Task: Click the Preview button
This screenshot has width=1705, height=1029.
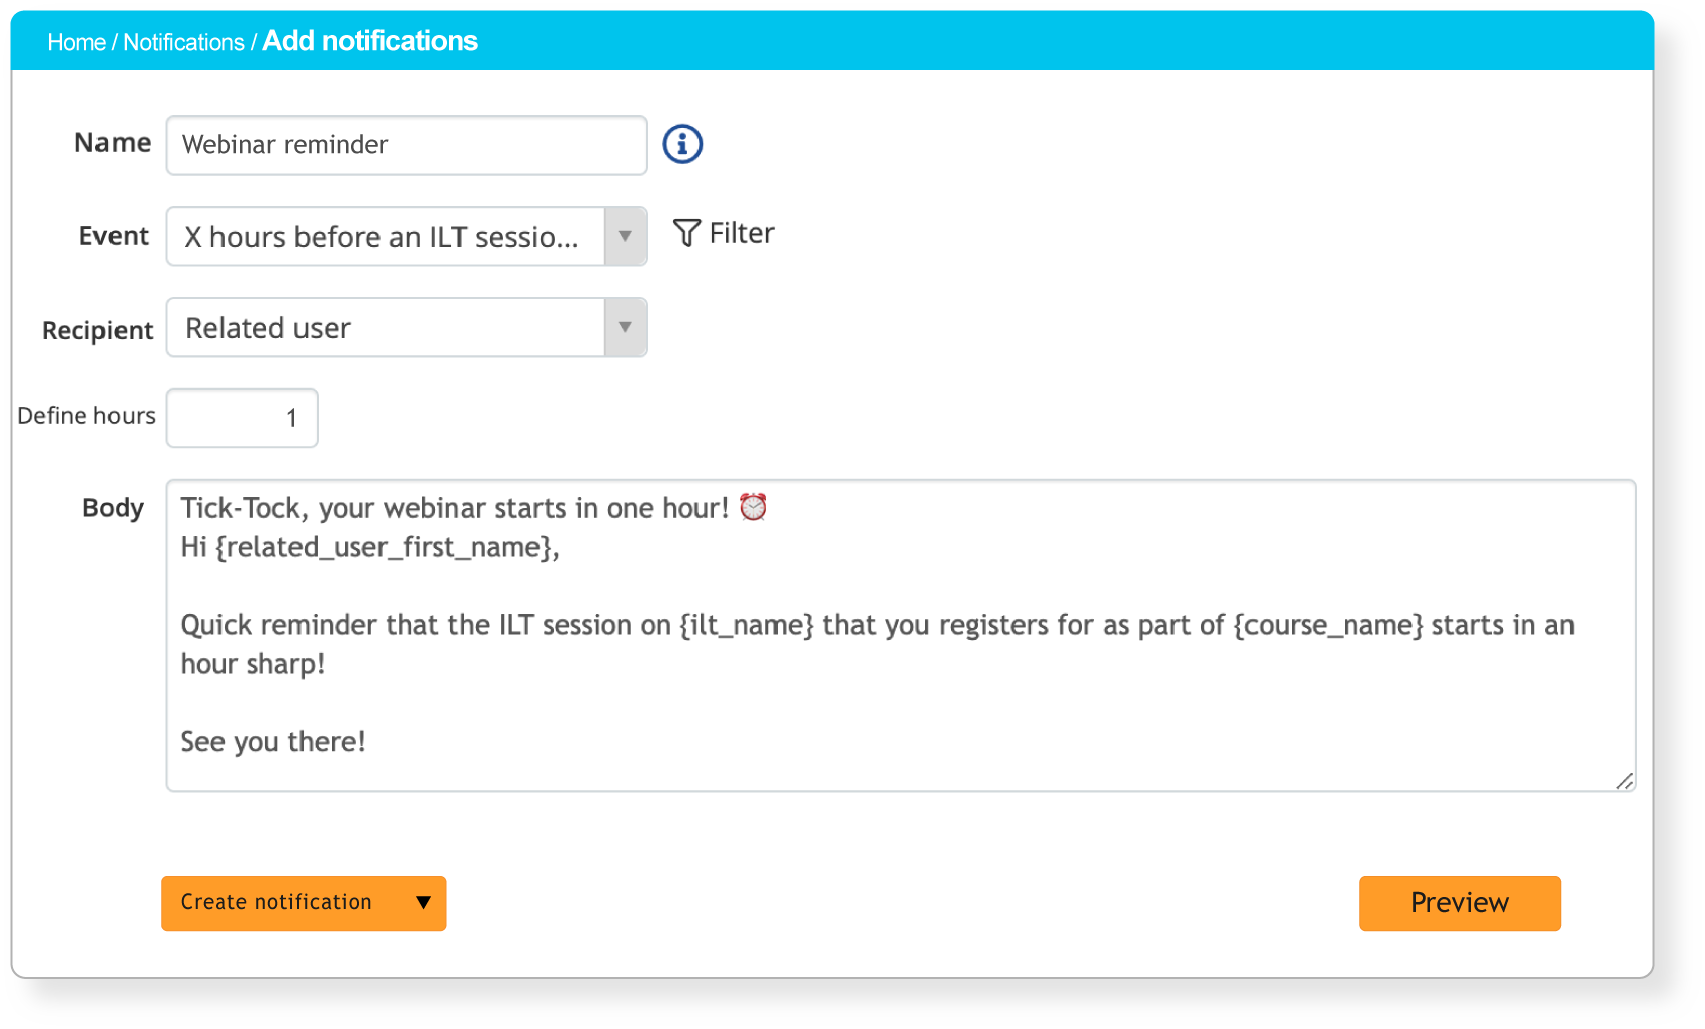Action: click(x=1458, y=902)
